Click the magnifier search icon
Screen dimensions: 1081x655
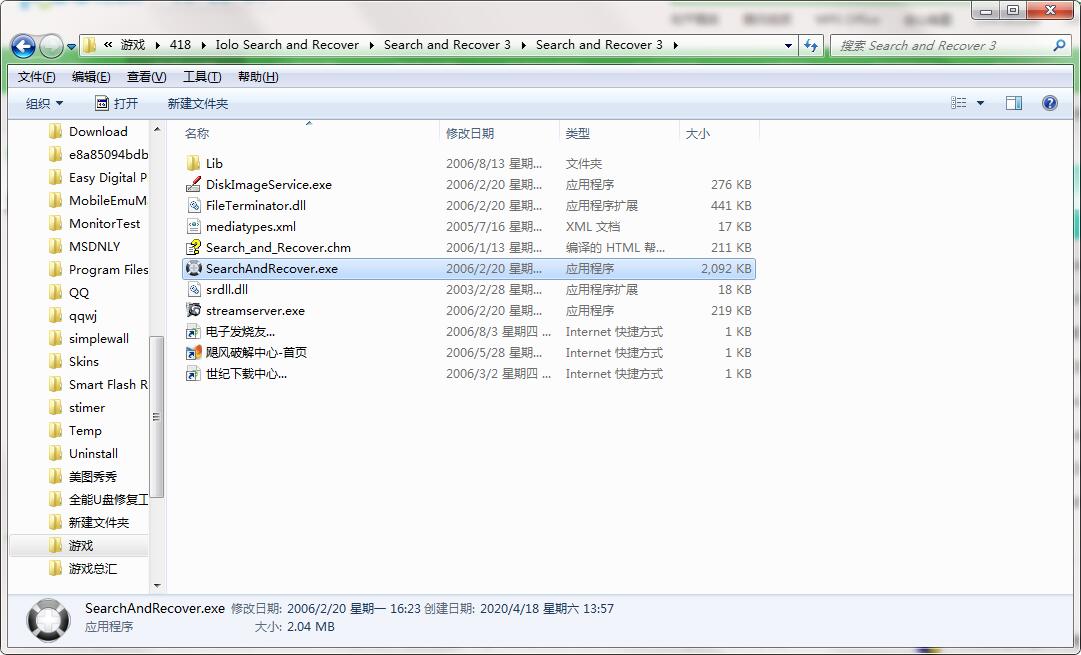1059,46
